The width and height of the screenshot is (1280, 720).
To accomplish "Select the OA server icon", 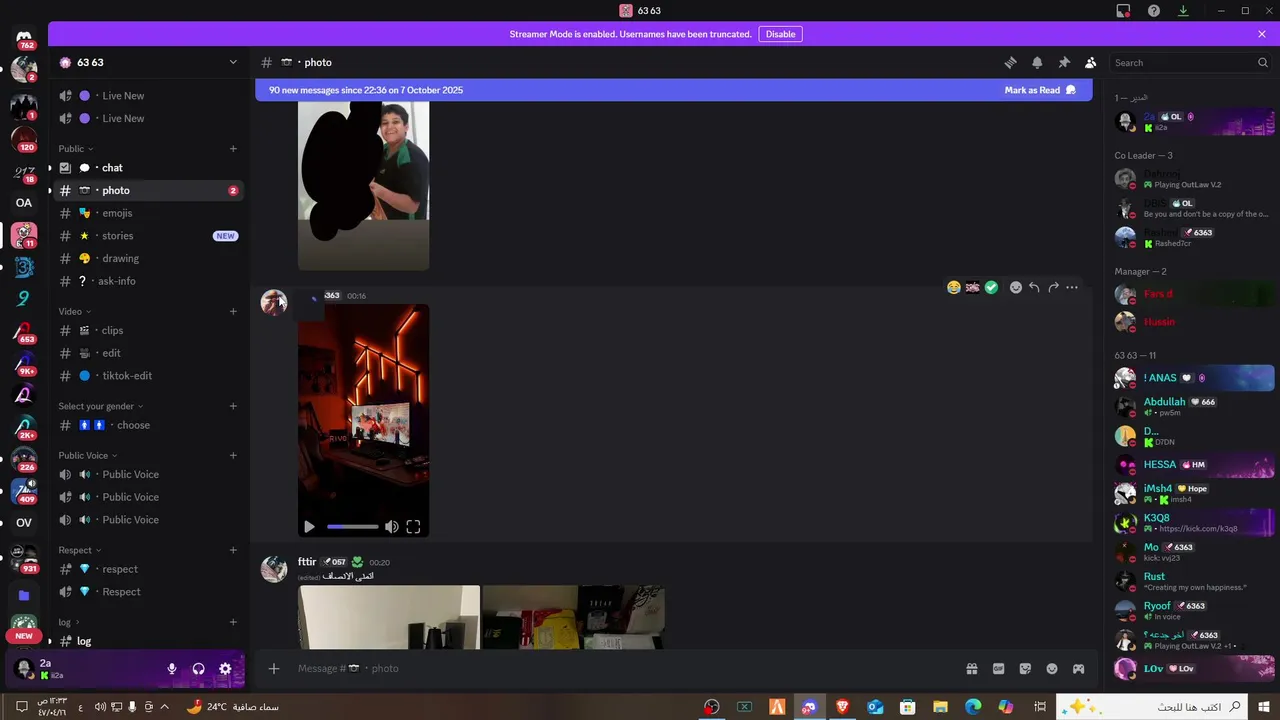I will tap(24, 203).
